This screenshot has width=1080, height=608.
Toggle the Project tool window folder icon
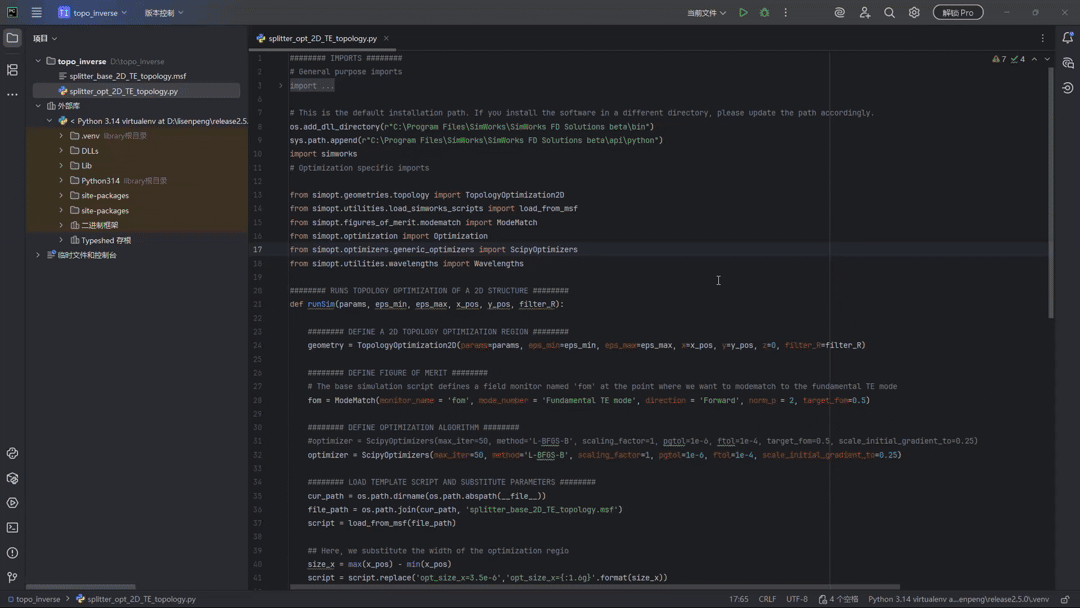click(x=12, y=38)
